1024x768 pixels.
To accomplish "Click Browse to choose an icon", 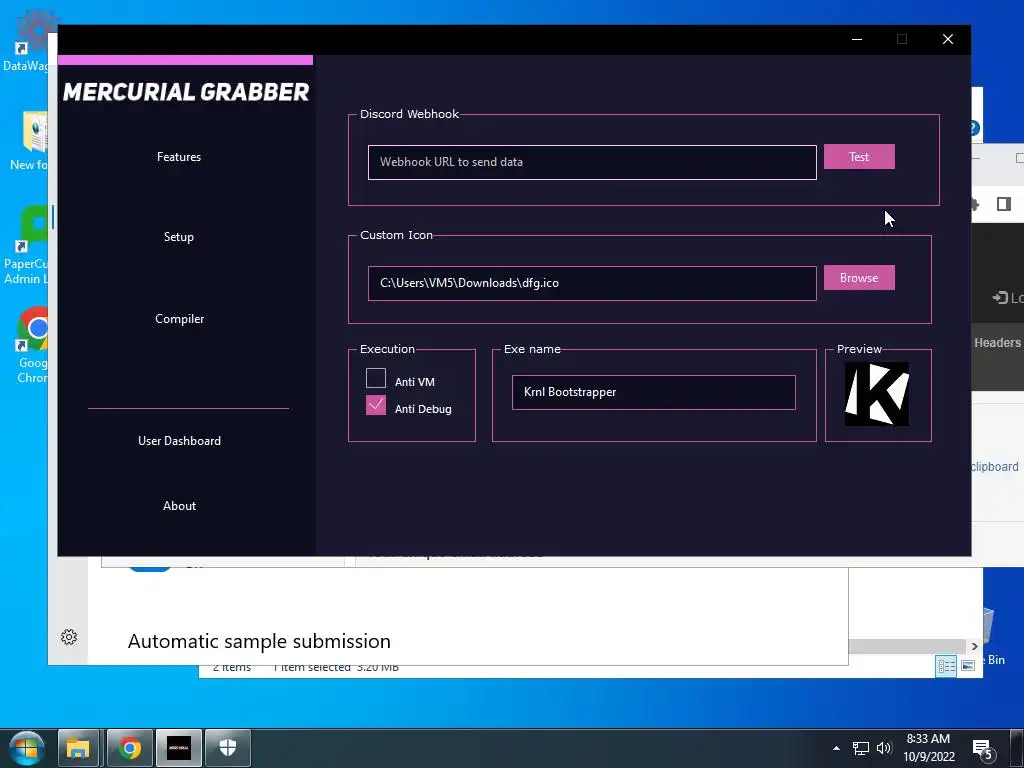I will click(859, 278).
